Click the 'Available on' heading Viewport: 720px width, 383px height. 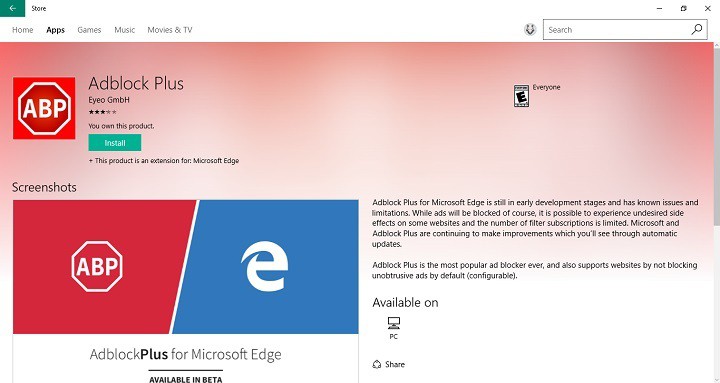click(405, 303)
